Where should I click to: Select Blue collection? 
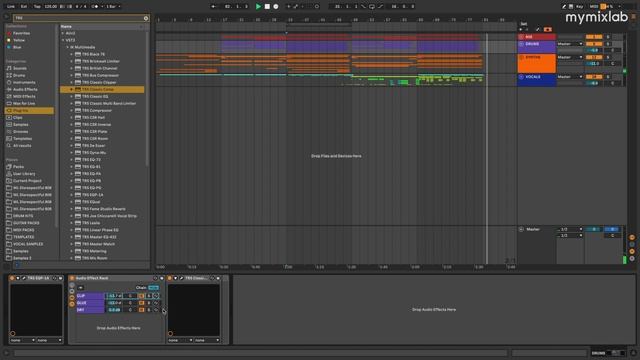tap(17, 47)
